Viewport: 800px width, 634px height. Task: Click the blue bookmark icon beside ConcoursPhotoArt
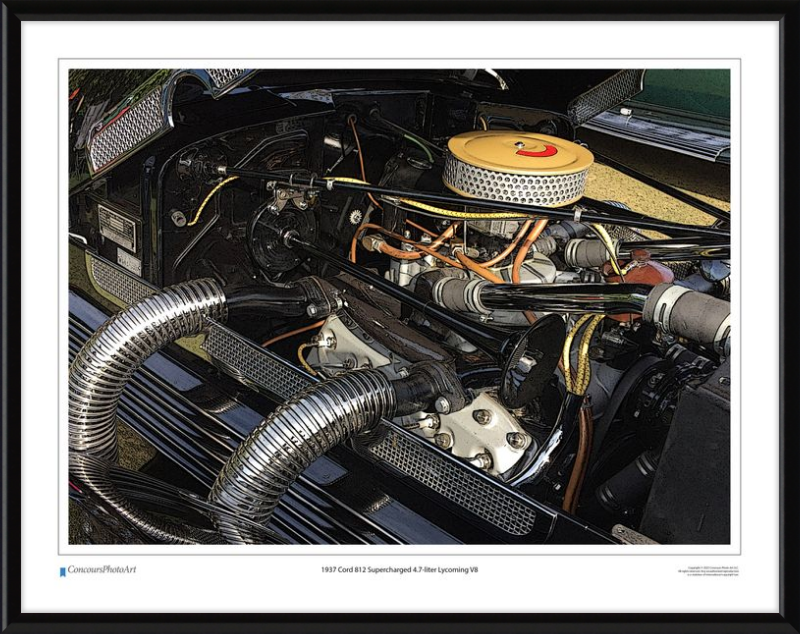63,572
